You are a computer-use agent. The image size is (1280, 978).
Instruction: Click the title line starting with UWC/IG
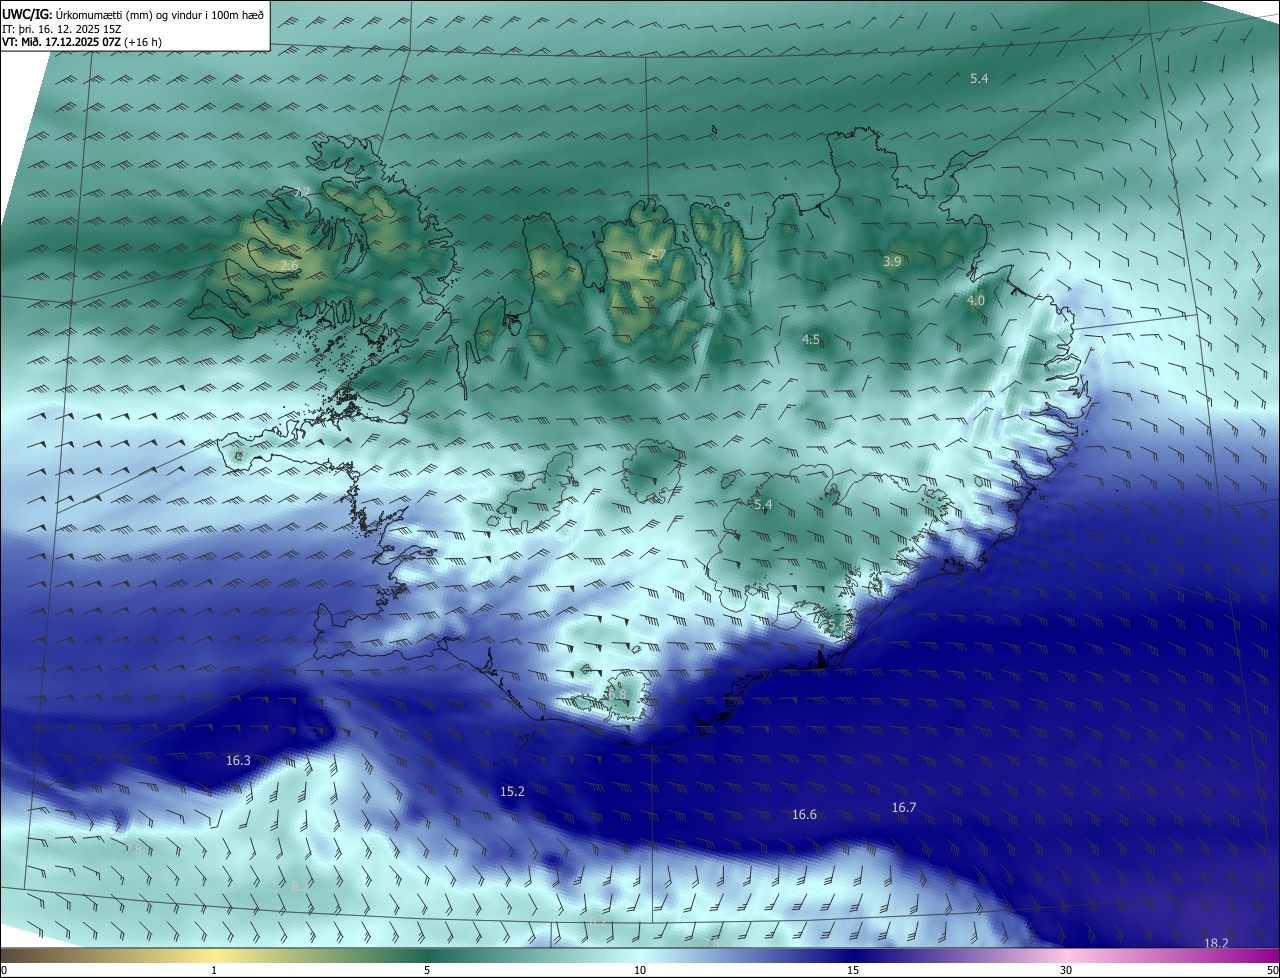point(133,14)
